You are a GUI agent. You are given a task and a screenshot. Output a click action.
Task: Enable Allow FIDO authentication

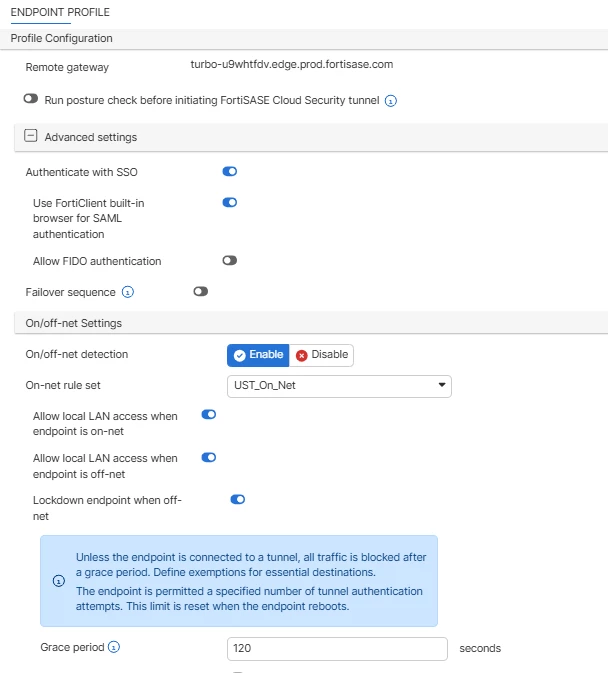[x=230, y=261]
